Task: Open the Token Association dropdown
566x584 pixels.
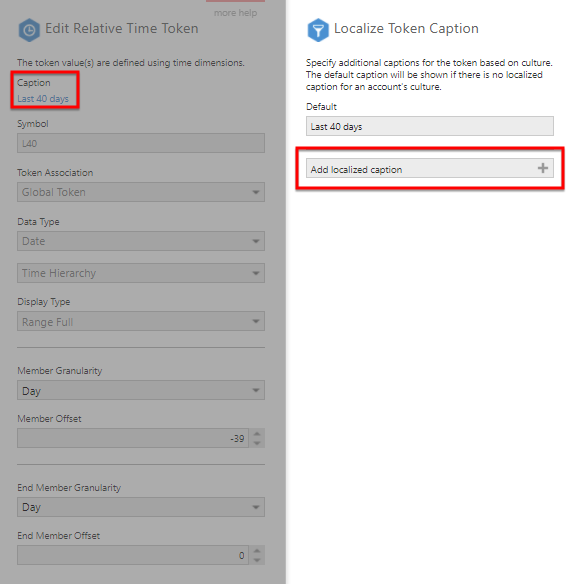Action: [x=141, y=192]
